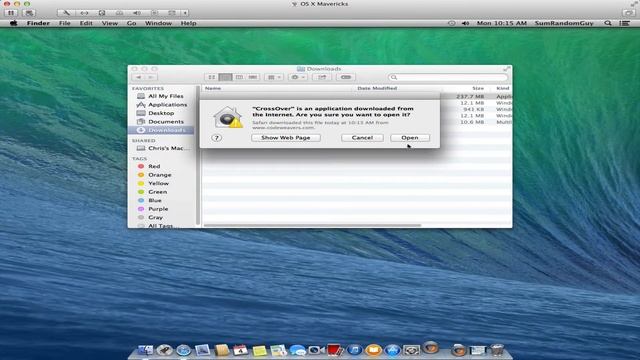Screen dimensions: 640x360
Task: Go back in the Downloads window
Action: tap(139, 77)
